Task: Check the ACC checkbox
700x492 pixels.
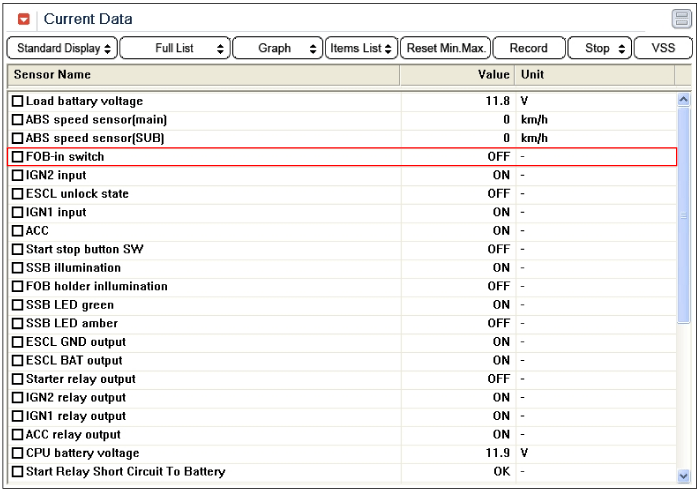Action: (17, 231)
